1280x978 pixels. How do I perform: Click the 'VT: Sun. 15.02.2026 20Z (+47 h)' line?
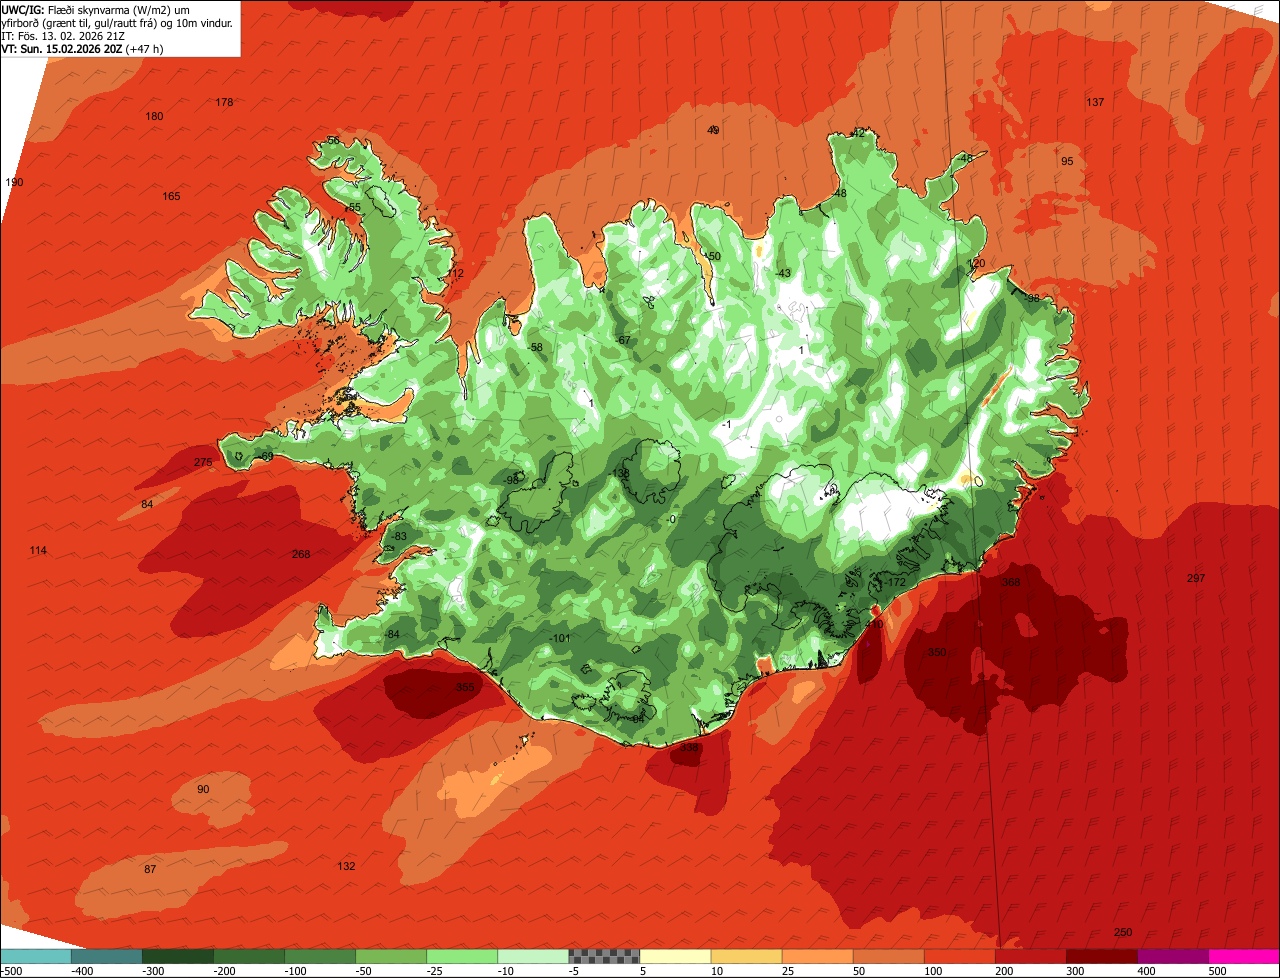(x=82, y=48)
